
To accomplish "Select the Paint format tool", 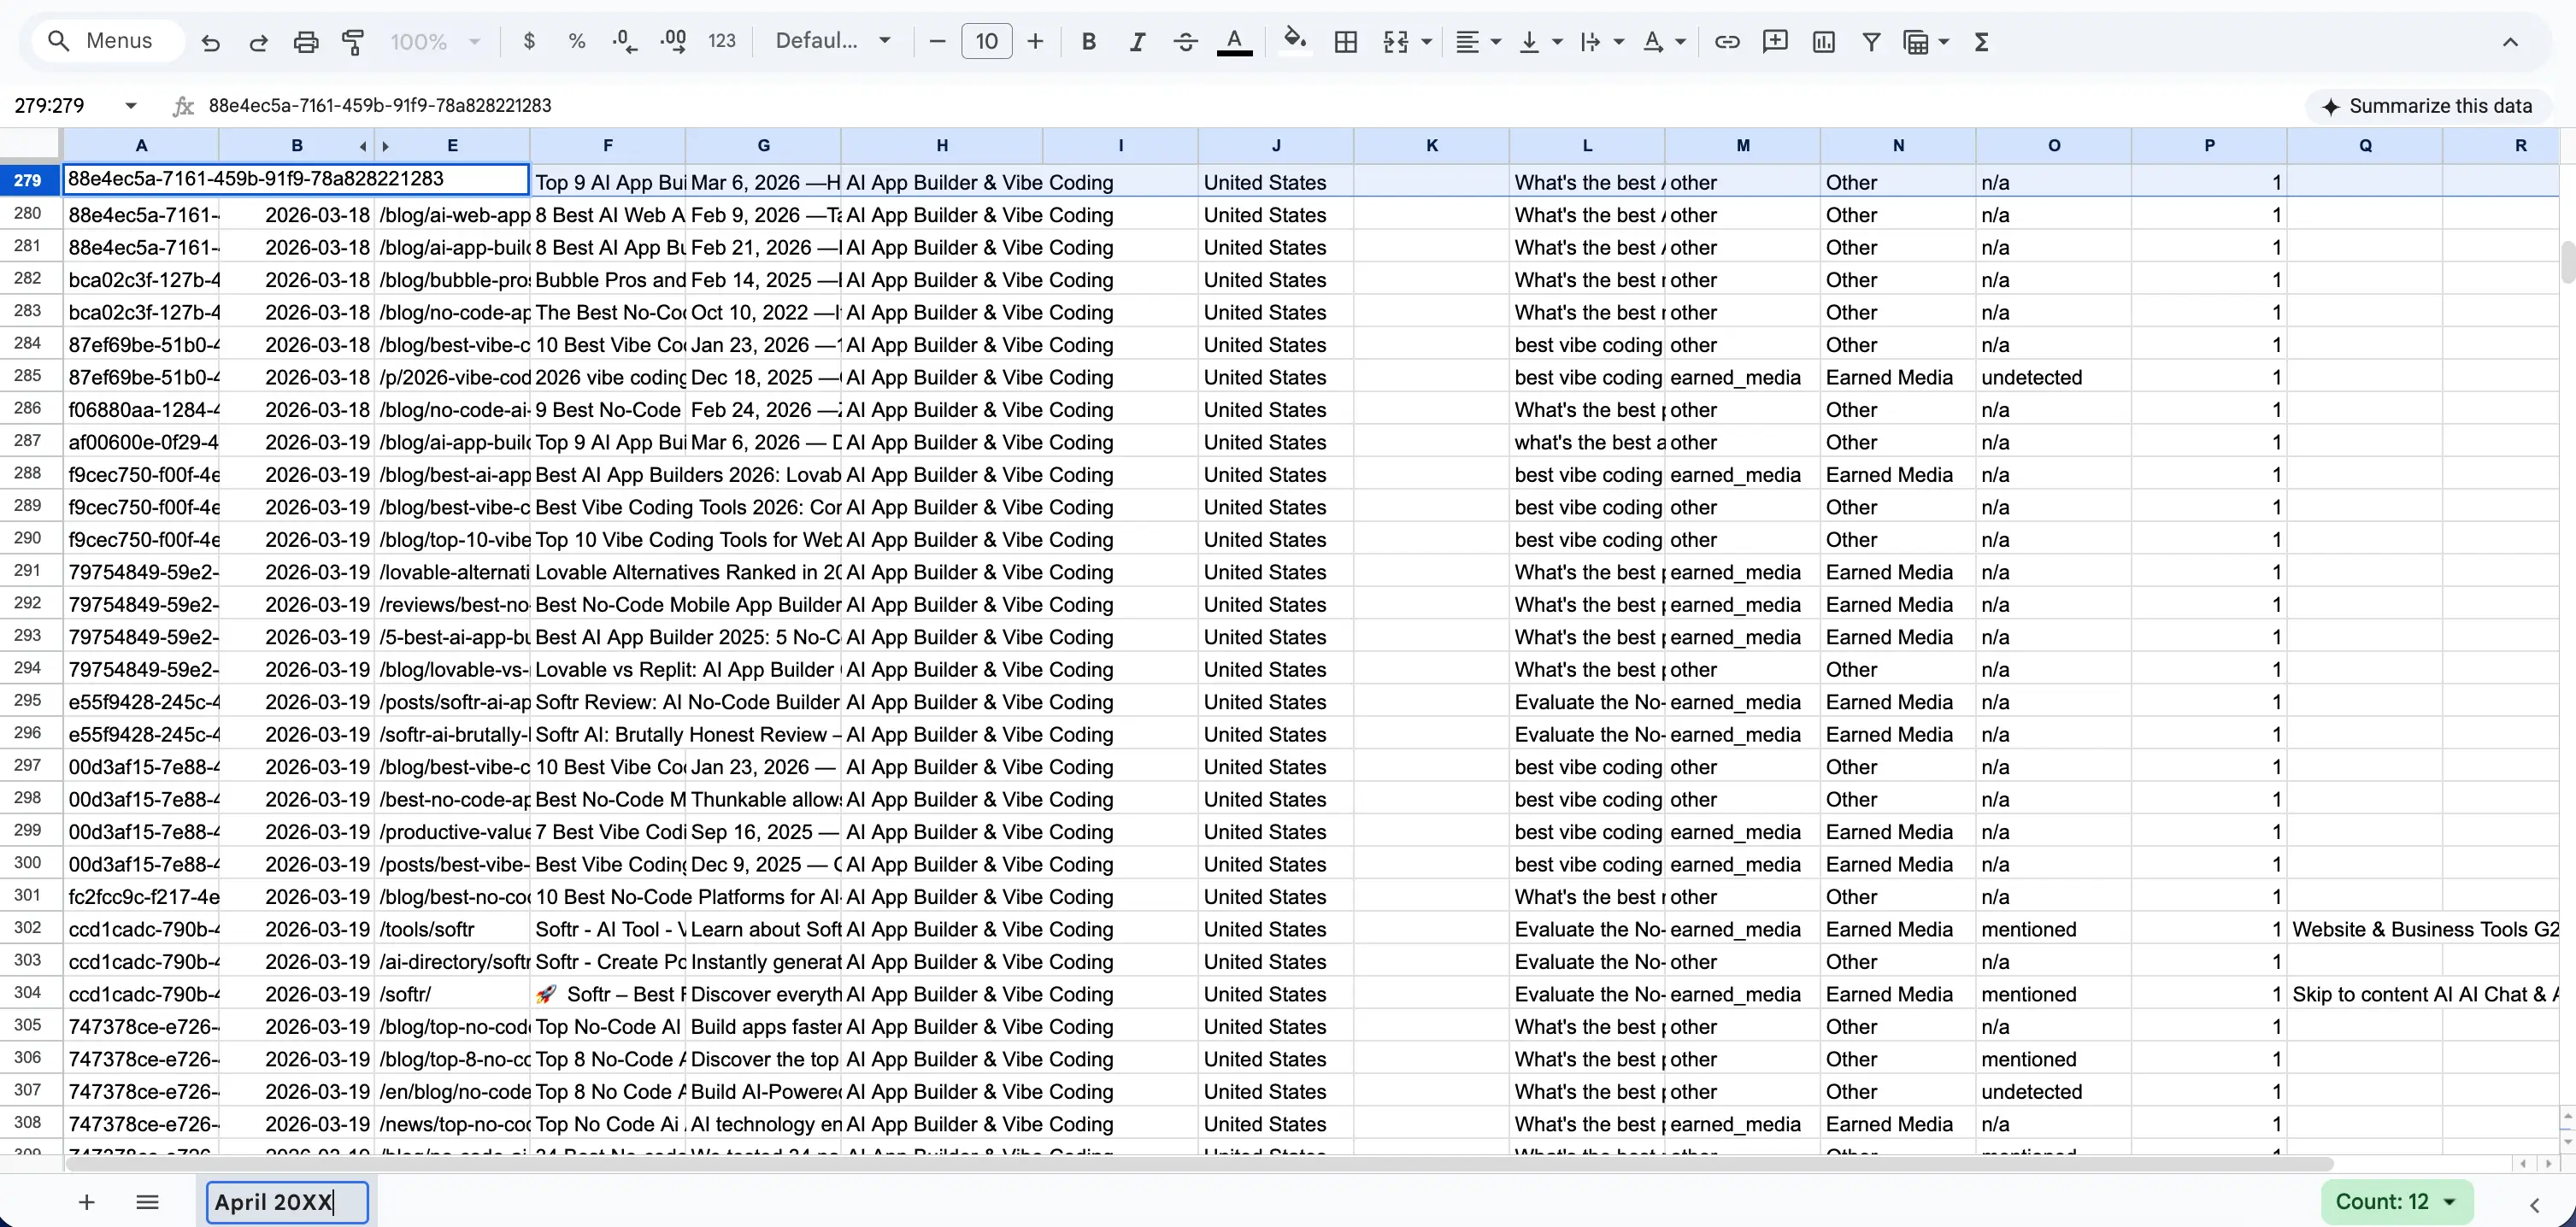I will tap(353, 42).
